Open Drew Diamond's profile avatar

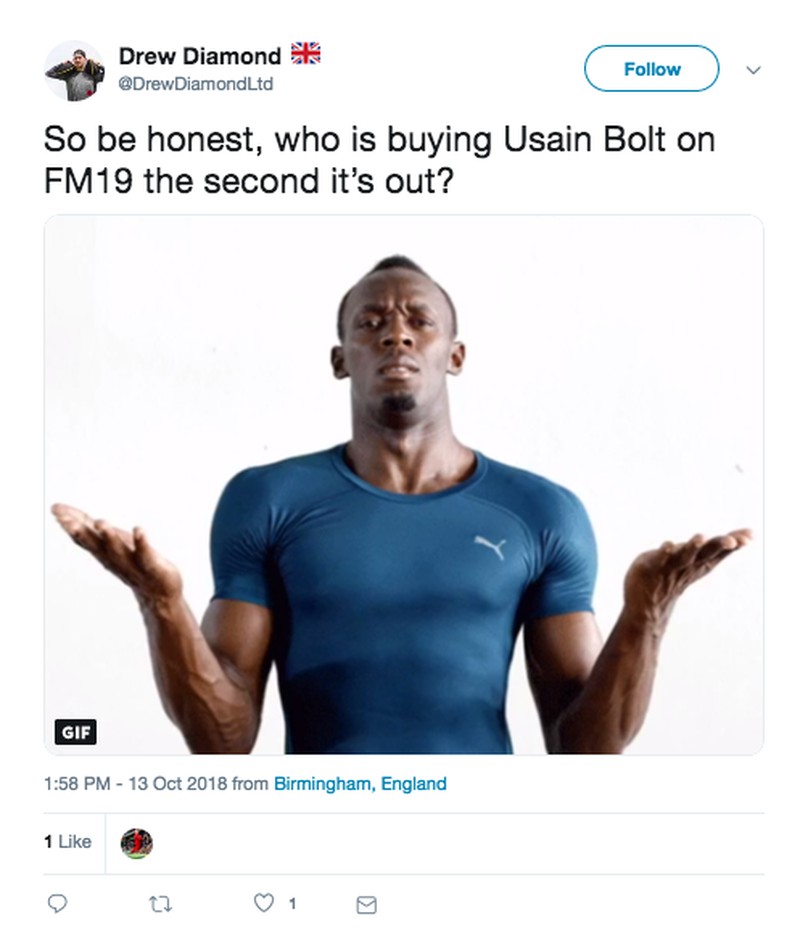tap(74, 71)
